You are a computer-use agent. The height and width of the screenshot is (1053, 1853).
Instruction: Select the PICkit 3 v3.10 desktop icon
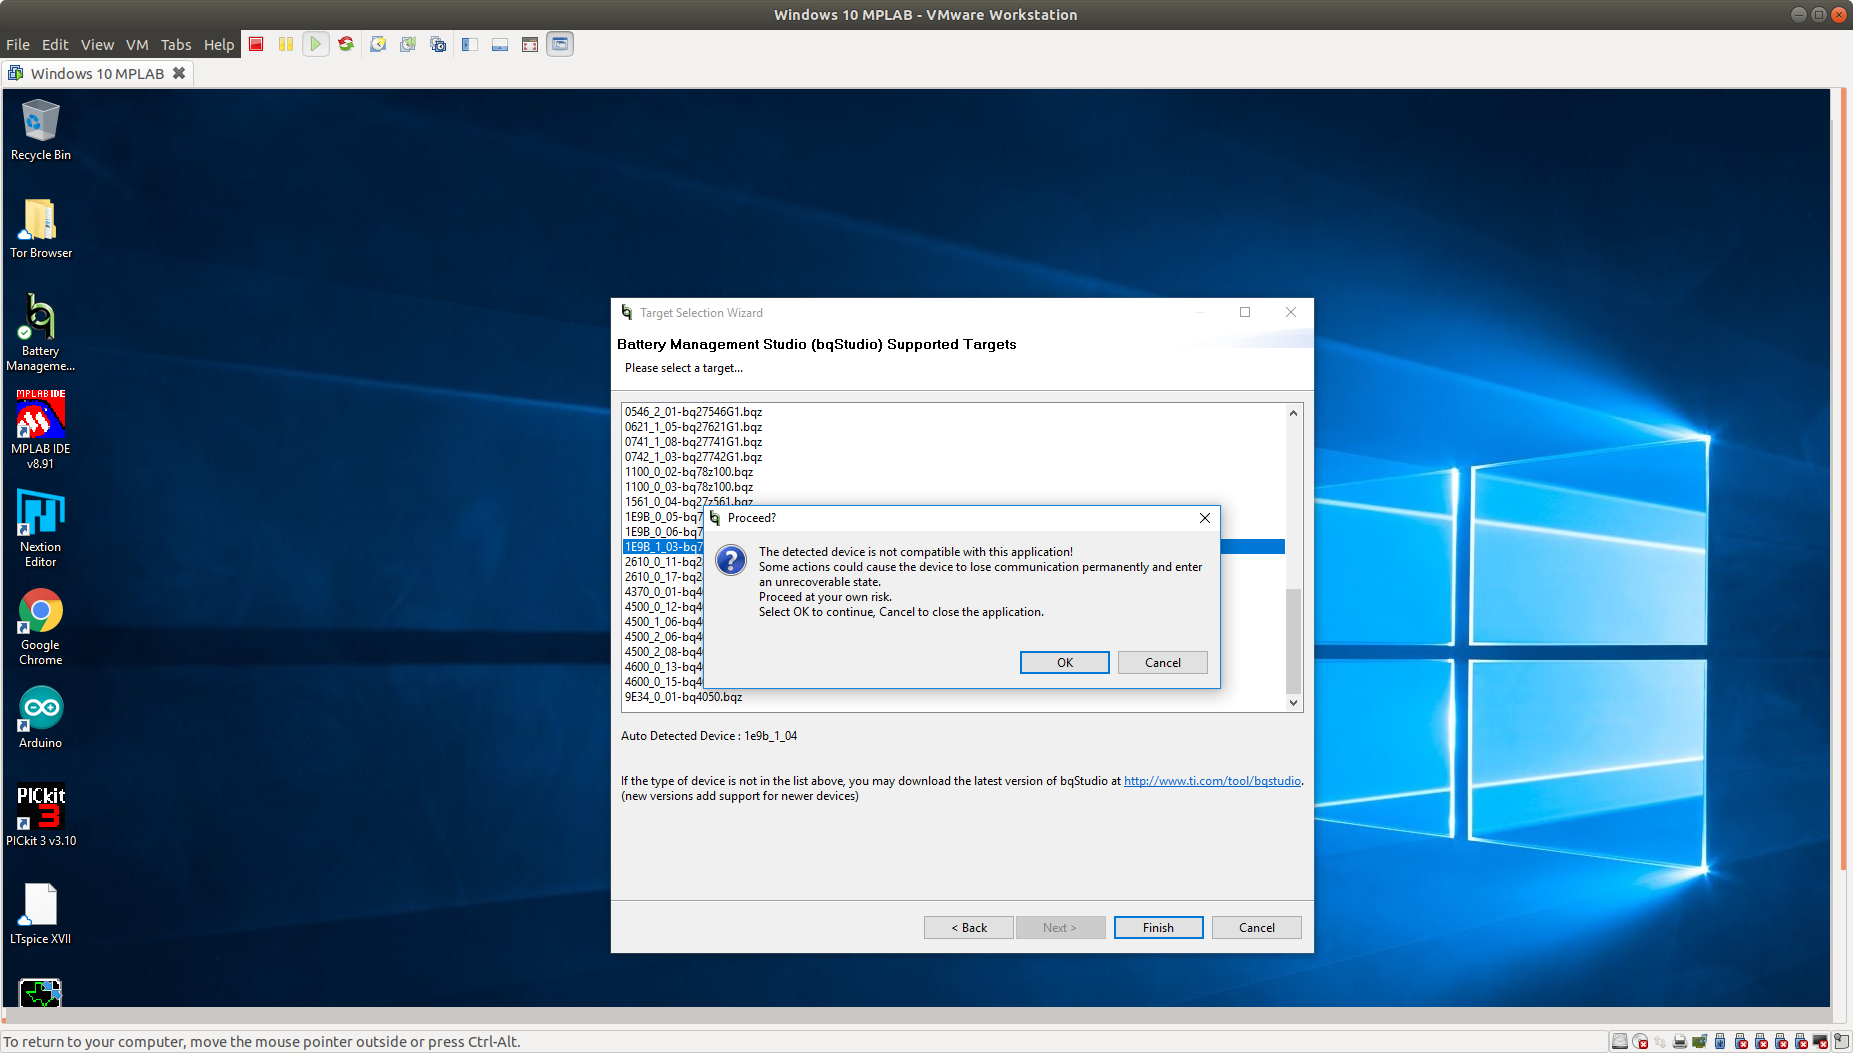(41, 815)
